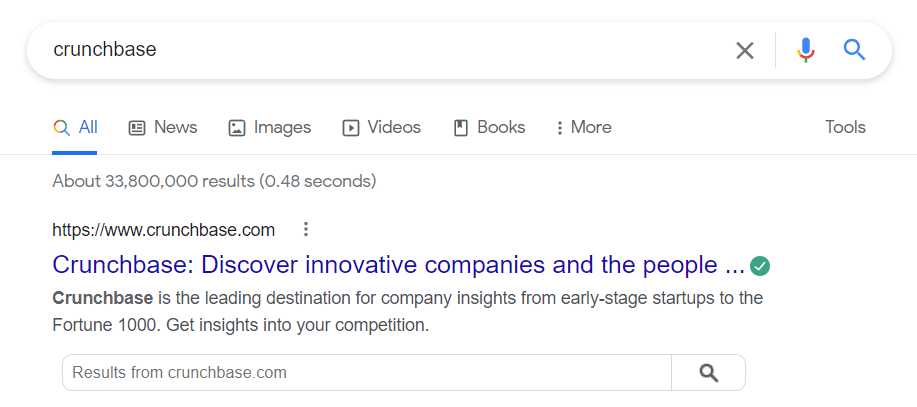Click the https://www.crunchbase.com URL text
The image size is (917, 407).
(164, 230)
